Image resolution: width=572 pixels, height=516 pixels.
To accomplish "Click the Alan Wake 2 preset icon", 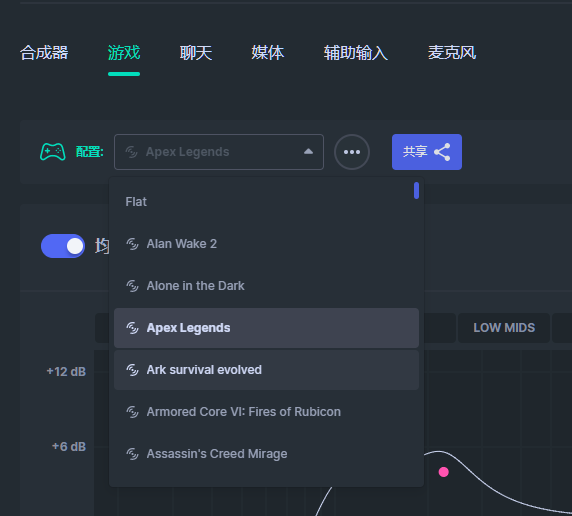I will pyautogui.click(x=132, y=244).
